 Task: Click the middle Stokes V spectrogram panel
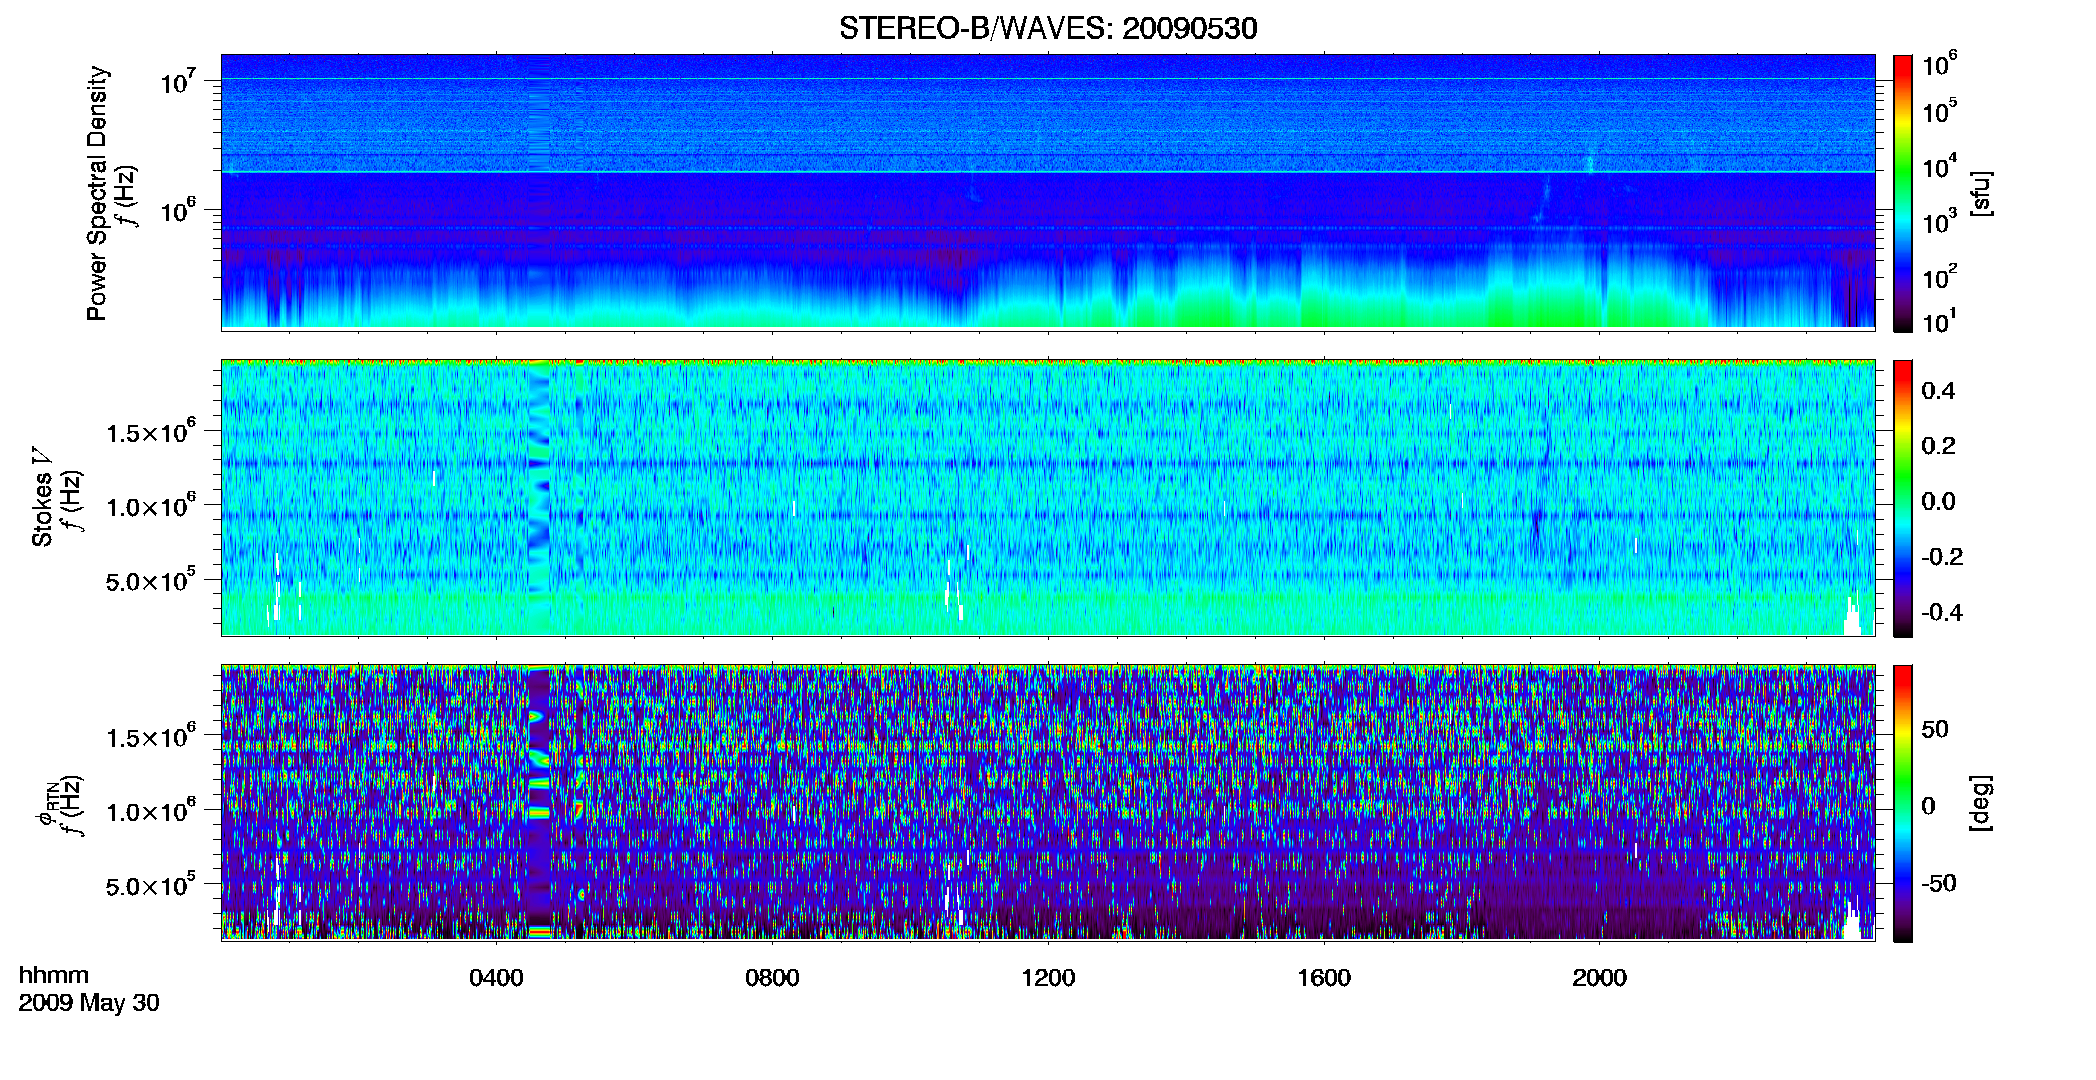(x=1048, y=498)
